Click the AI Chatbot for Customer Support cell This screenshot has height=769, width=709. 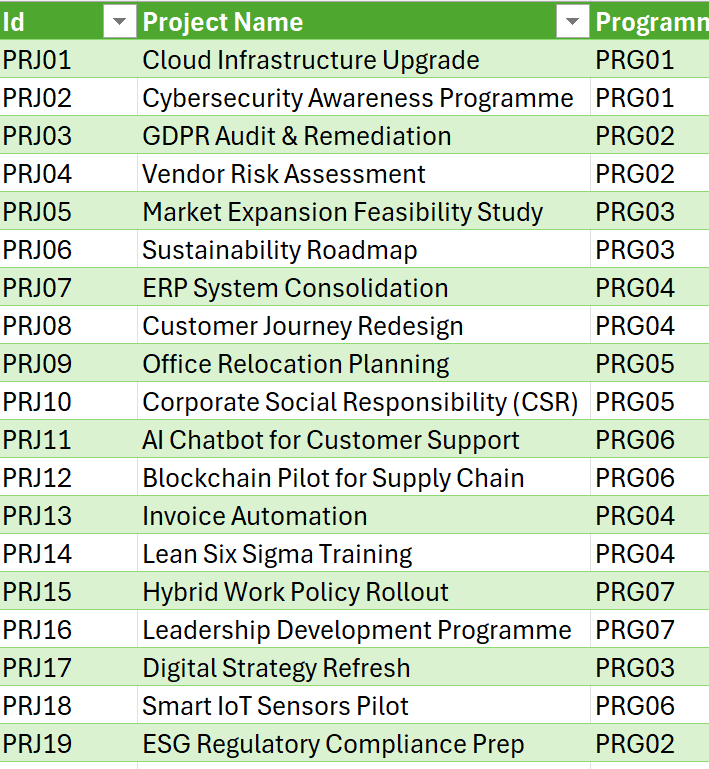click(x=331, y=440)
